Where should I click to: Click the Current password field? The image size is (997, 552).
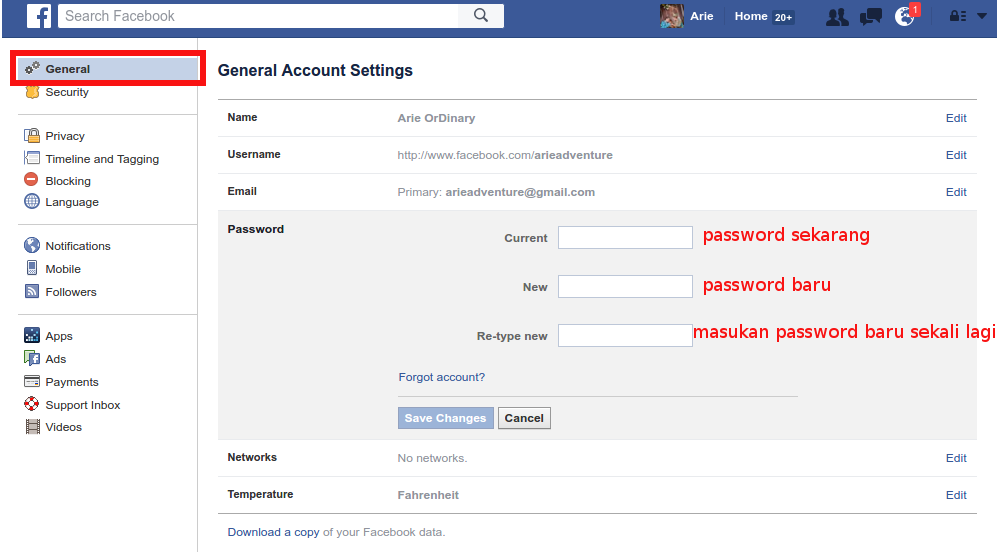tap(625, 237)
